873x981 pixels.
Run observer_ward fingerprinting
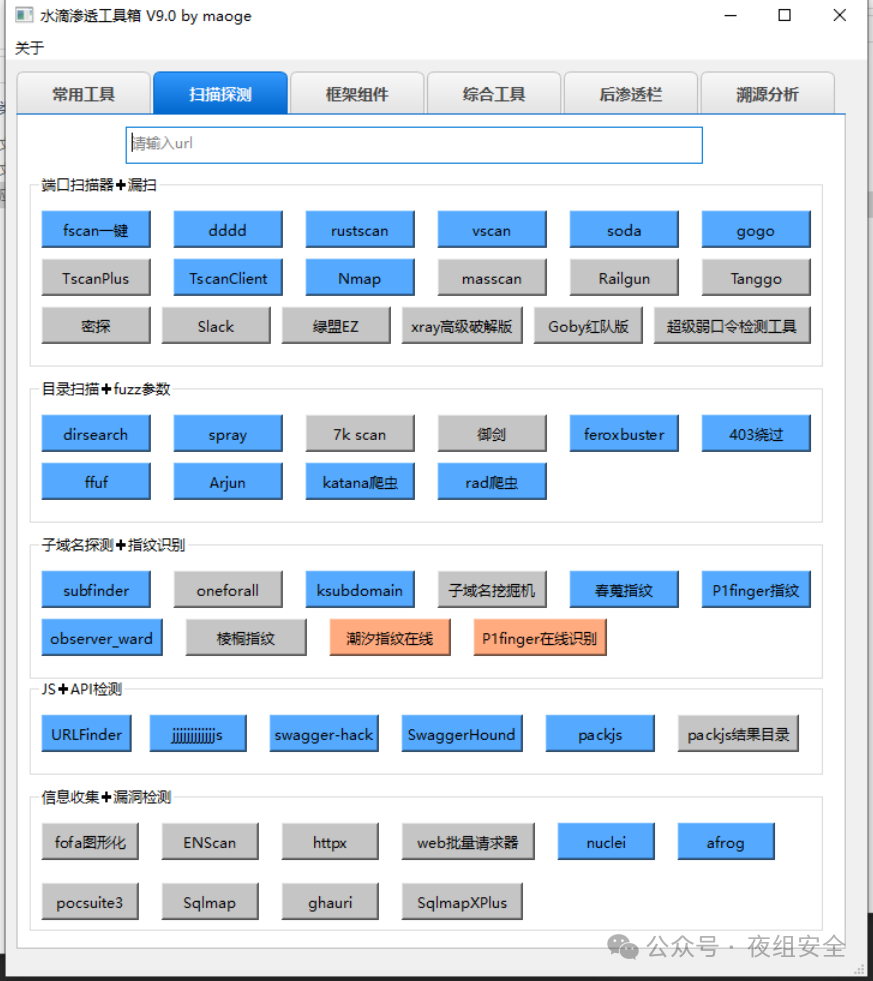[x=102, y=638]
